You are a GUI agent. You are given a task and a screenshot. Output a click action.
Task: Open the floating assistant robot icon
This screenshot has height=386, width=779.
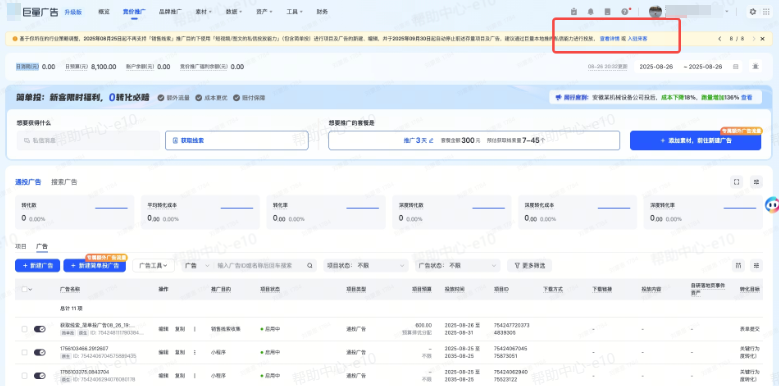coord(772,204)
